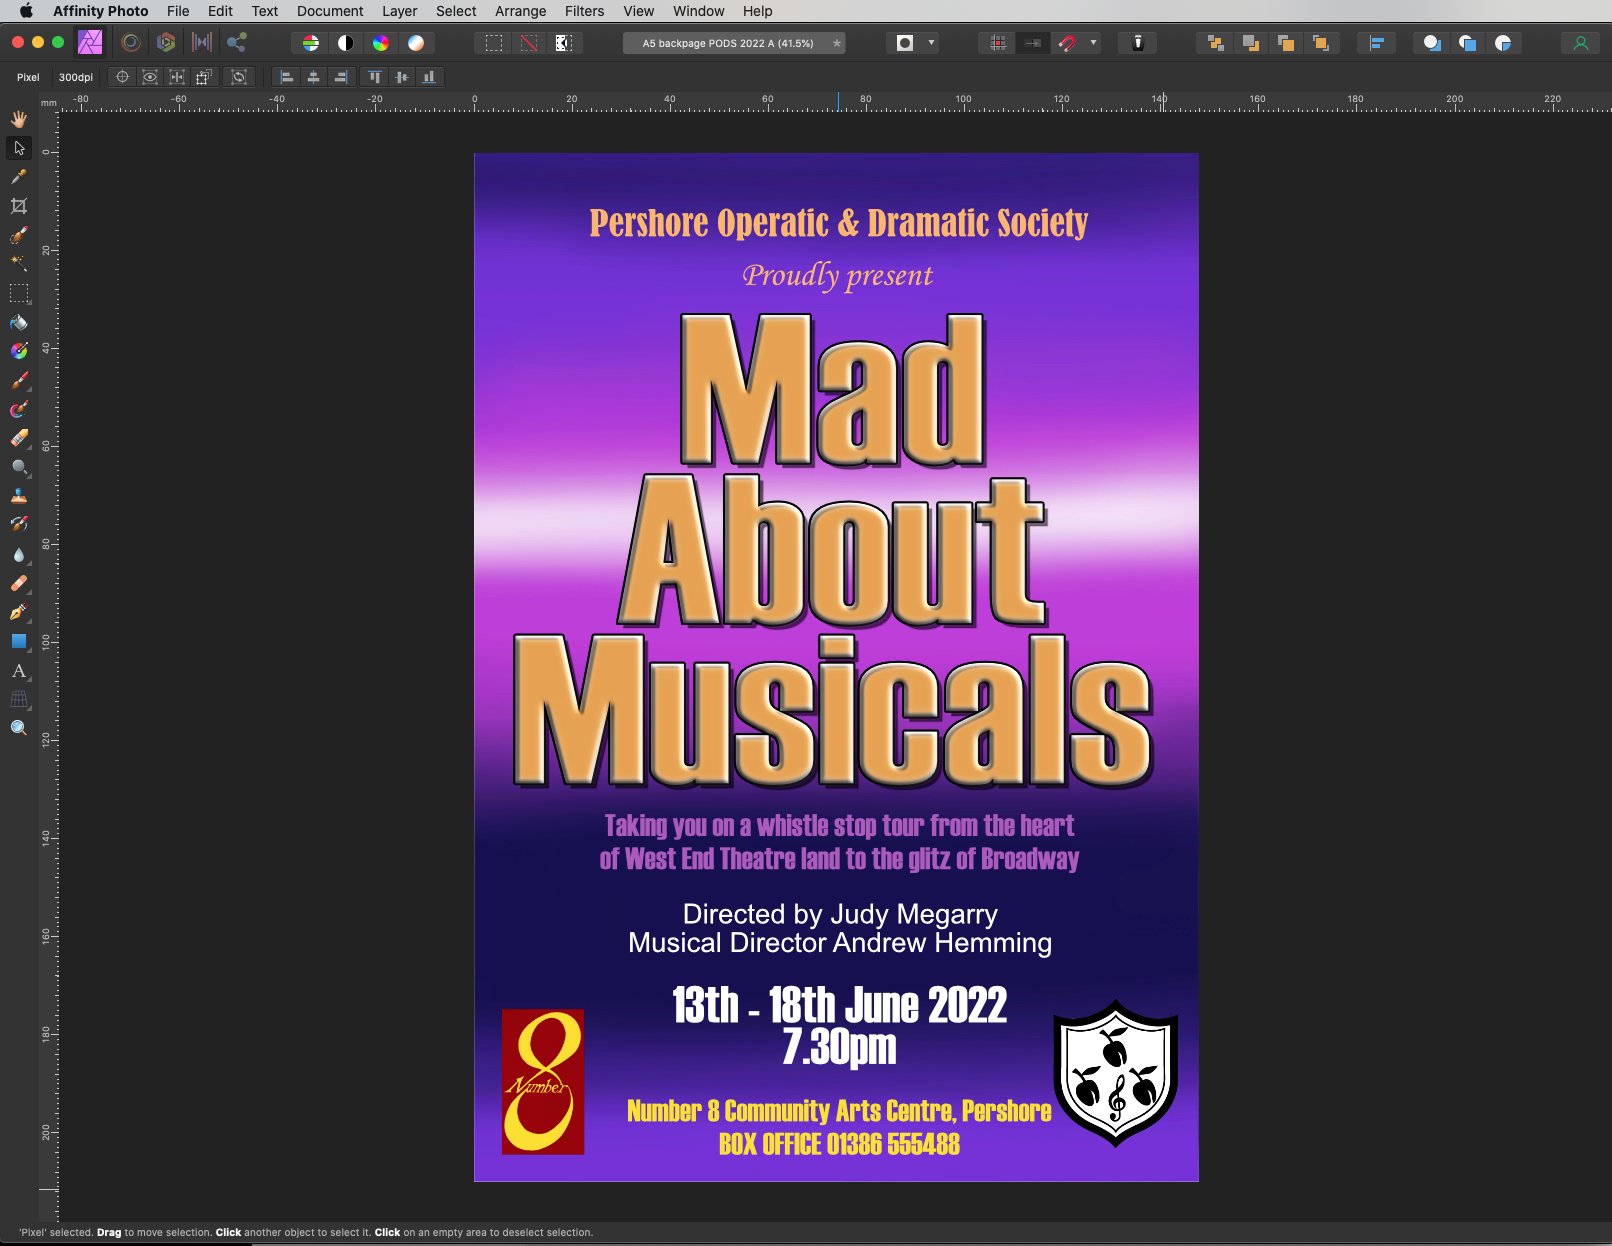The width and height of the screenshot is (1612, 1246).
Task: Toggle the Force Pixel Alignment button
Action: pos(998,43)
